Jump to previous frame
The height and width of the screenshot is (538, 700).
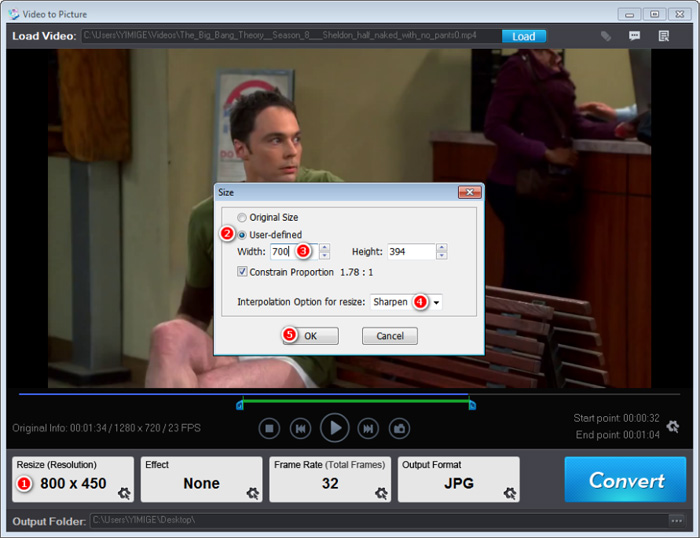coord(300,429)
